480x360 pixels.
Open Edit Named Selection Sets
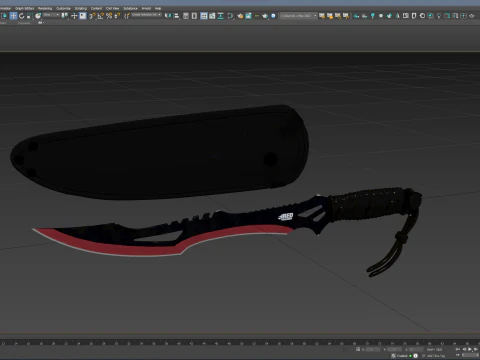tap(127, 16)
